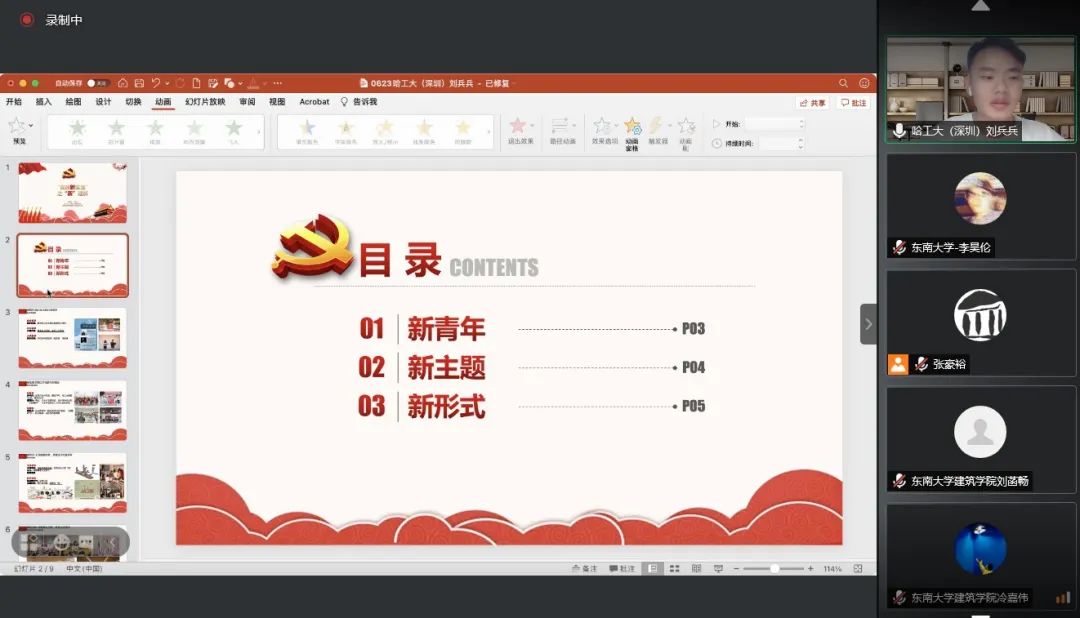
Task: Expand the side panel chevron arrow
Action: pyautogui.click(x=868, y=324)
